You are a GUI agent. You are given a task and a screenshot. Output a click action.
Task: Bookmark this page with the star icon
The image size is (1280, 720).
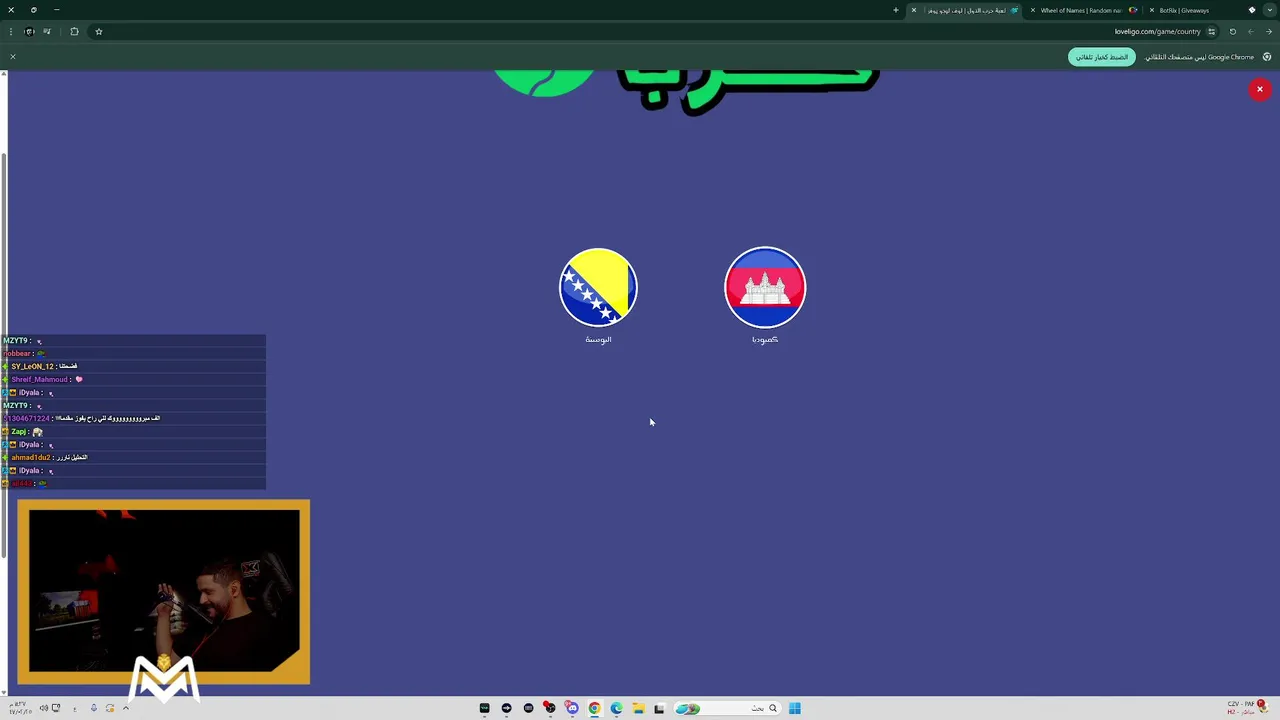coord(99,32)
